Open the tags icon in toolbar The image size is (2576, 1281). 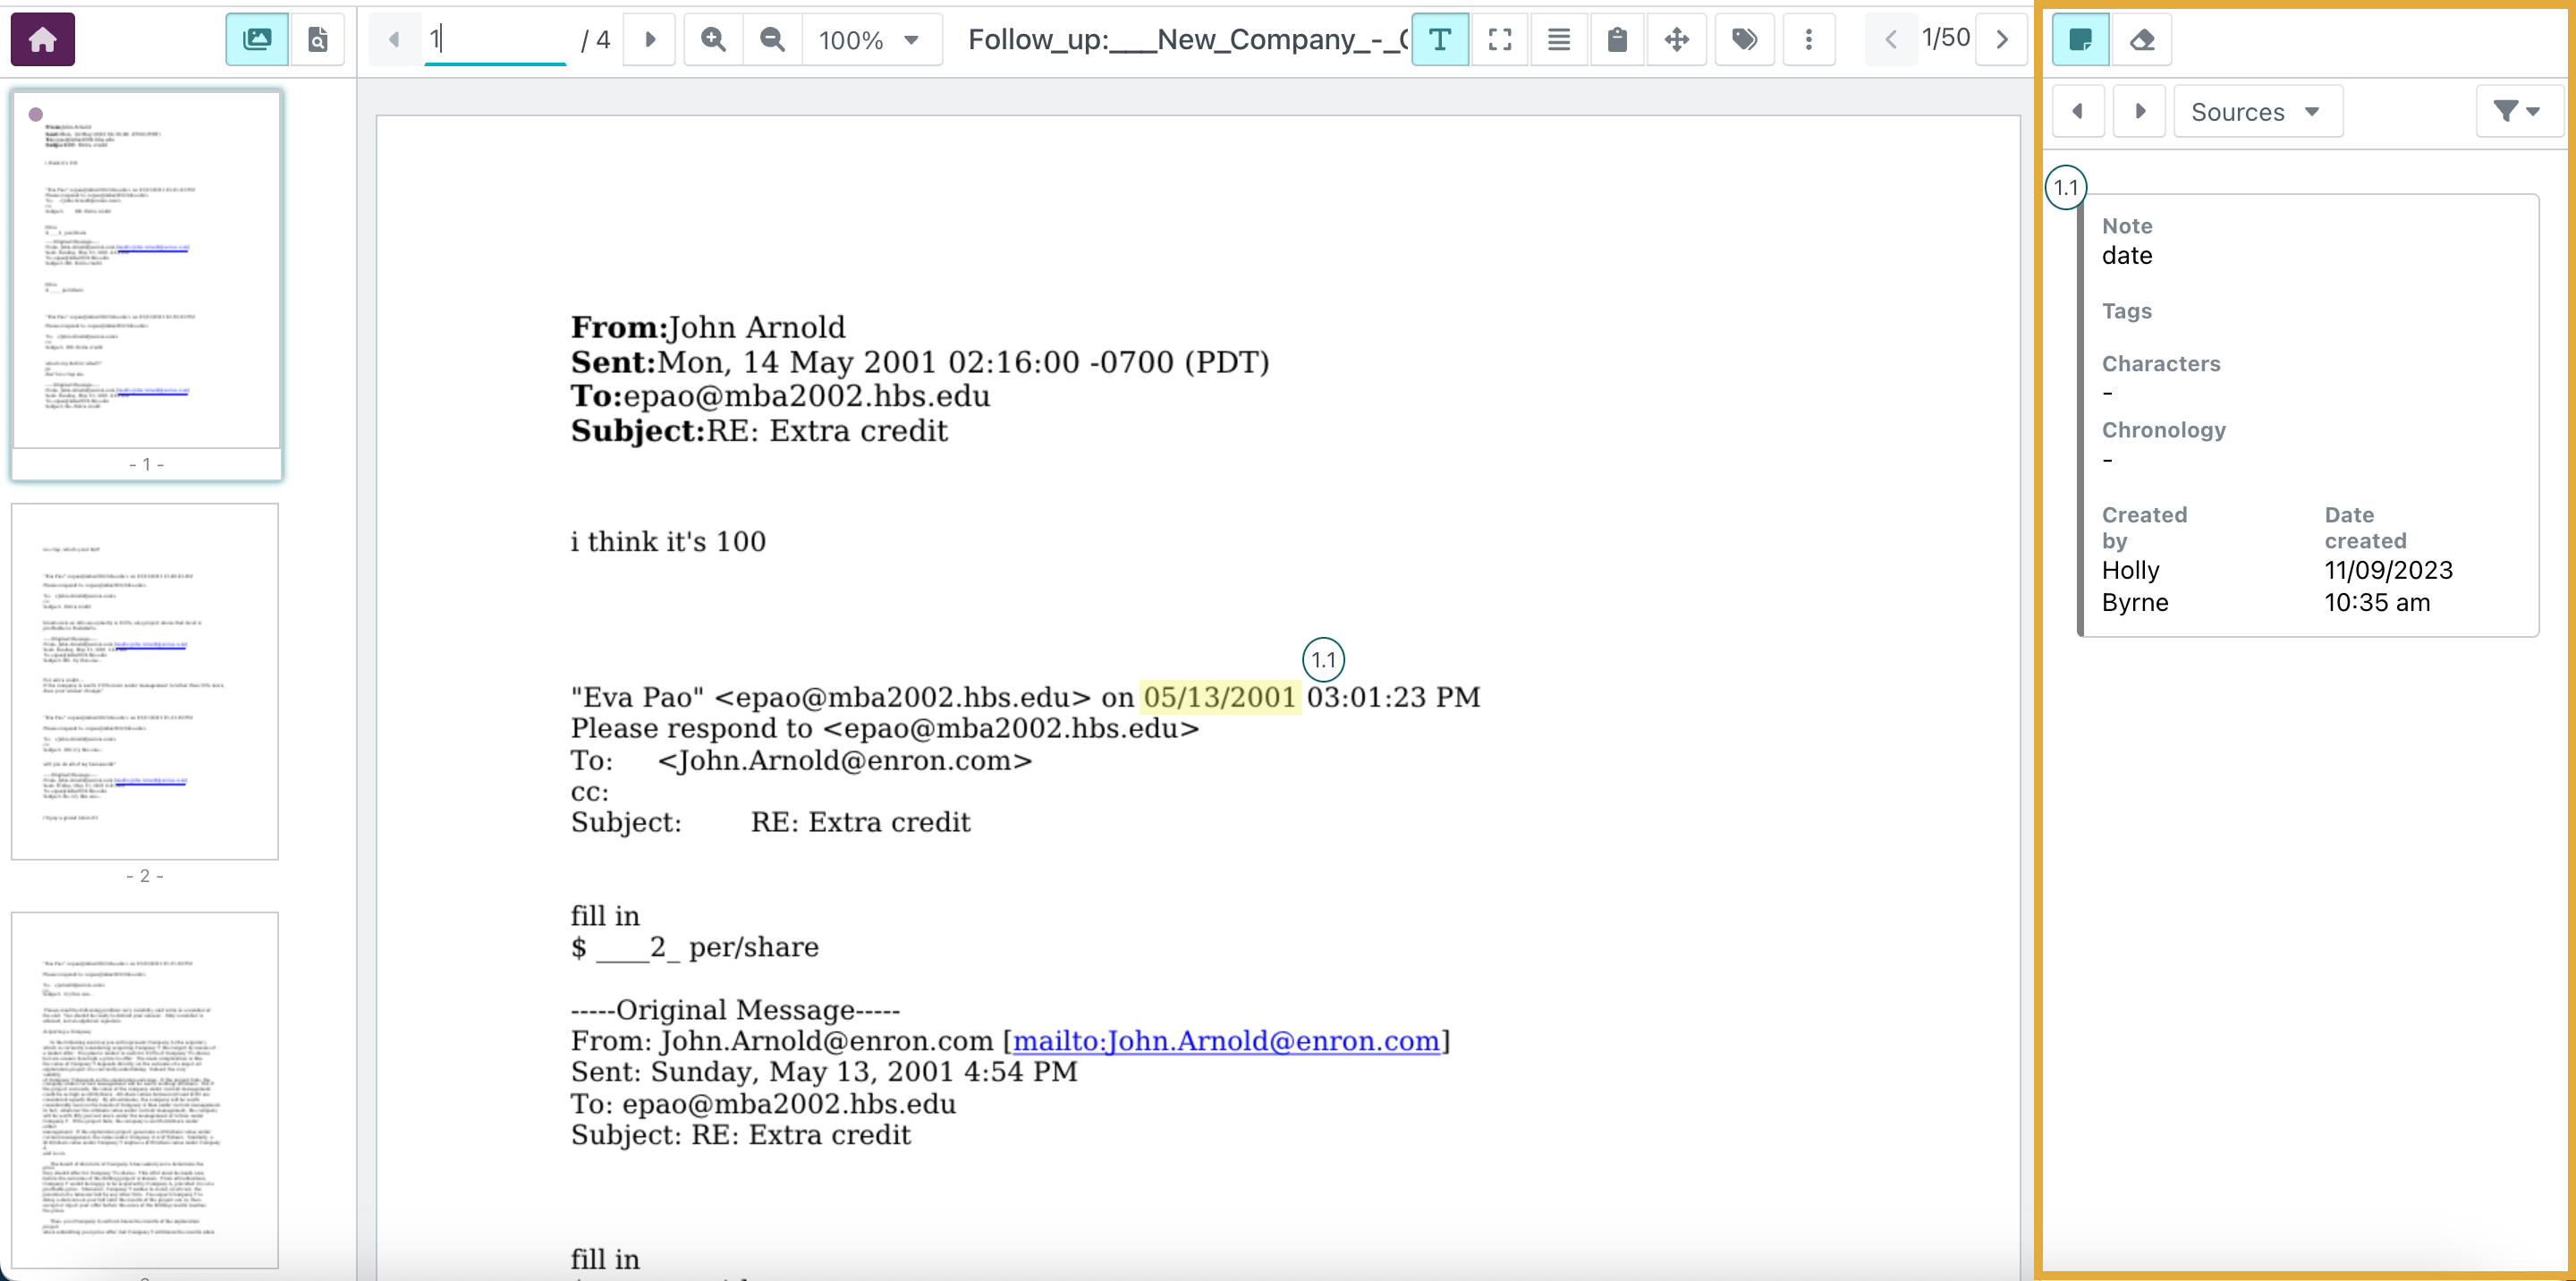point(1744,39)
